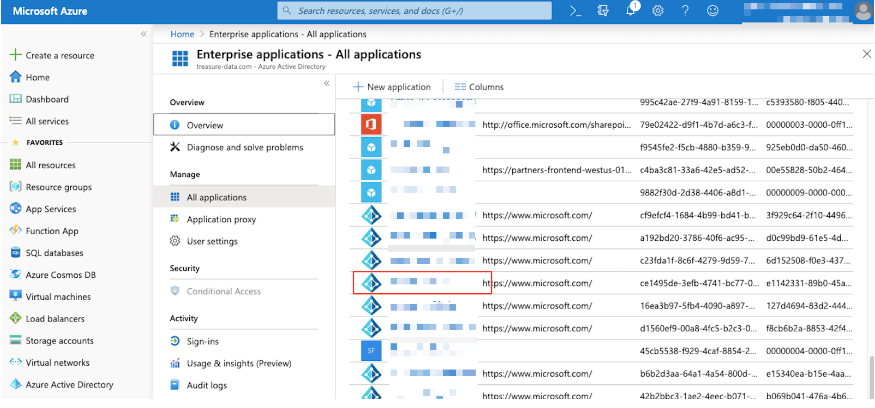Open the directory and subscription filter icon
This screenshot has height=408, width=875.
tap(604, 10)
